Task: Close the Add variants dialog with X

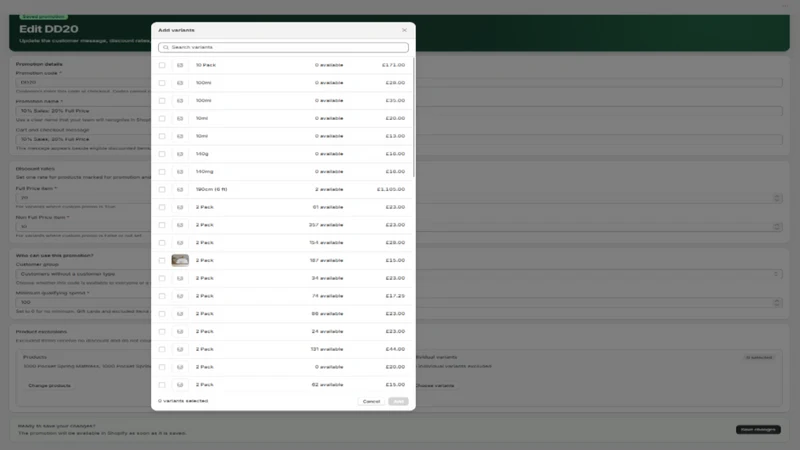Action: 404,30
